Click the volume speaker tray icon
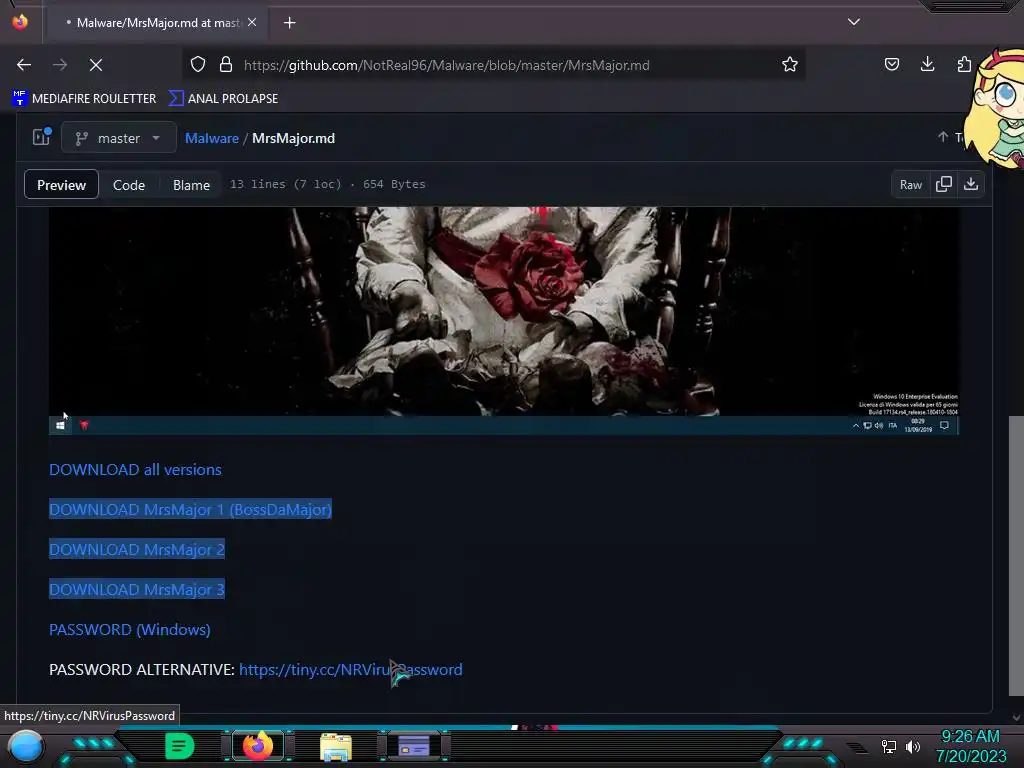This screenshot has width=1024, height=768. pyautogui.click(x=913, y=746)
